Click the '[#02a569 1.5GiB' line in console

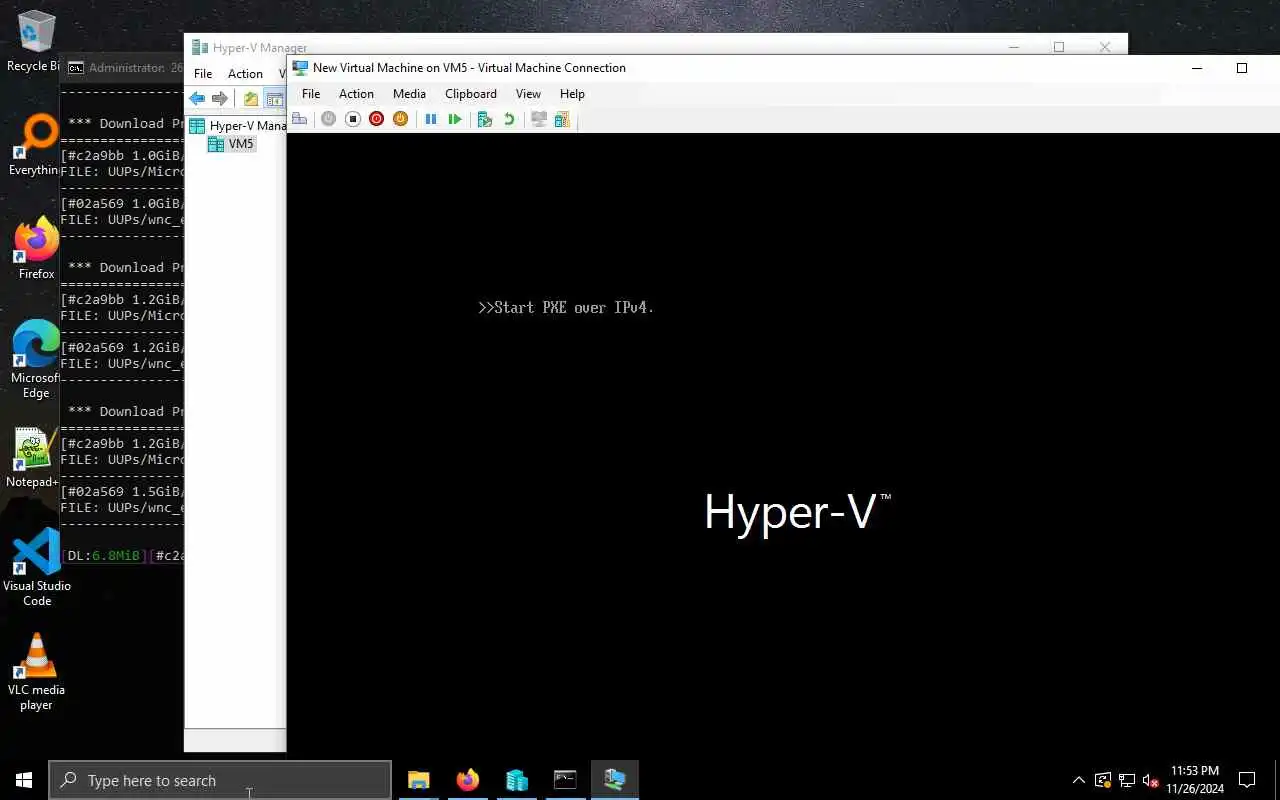tap(122, 492)
